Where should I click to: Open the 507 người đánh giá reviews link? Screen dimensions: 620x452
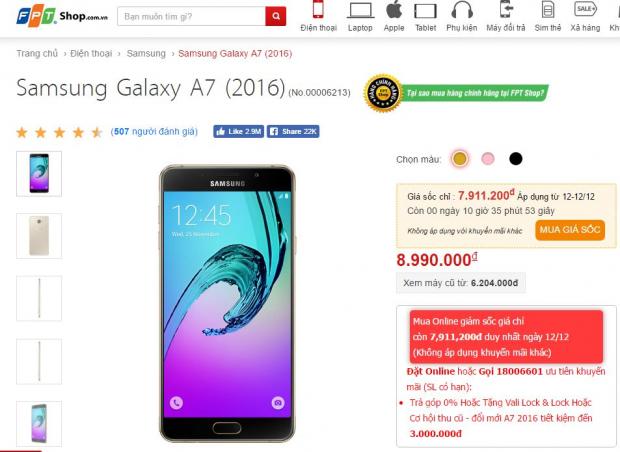154,131
